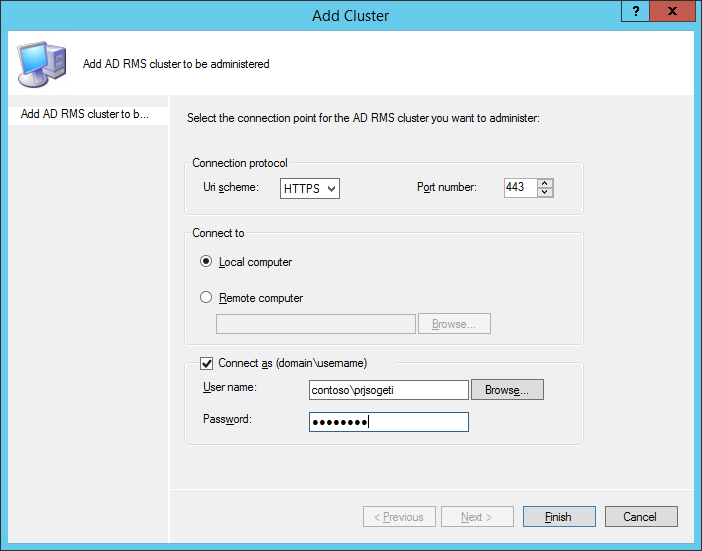Click the User name text field

point(389,390)
